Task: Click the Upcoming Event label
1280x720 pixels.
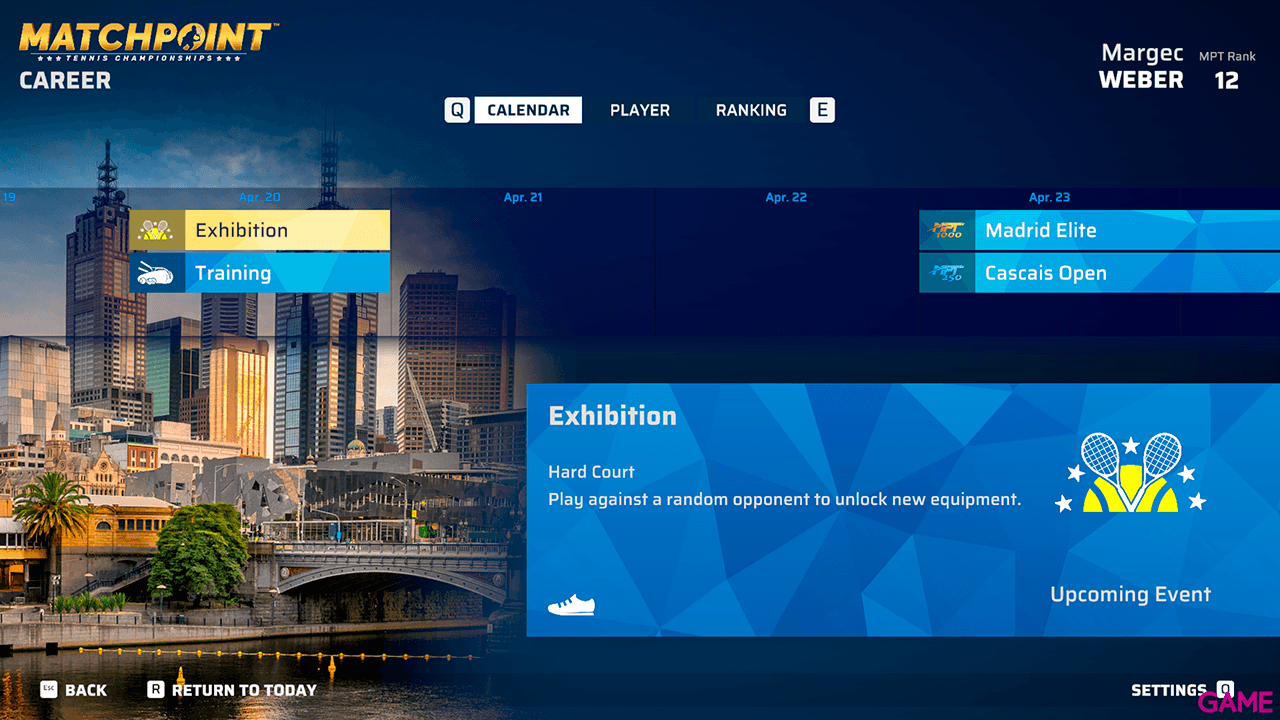Action: (1130, 594)
